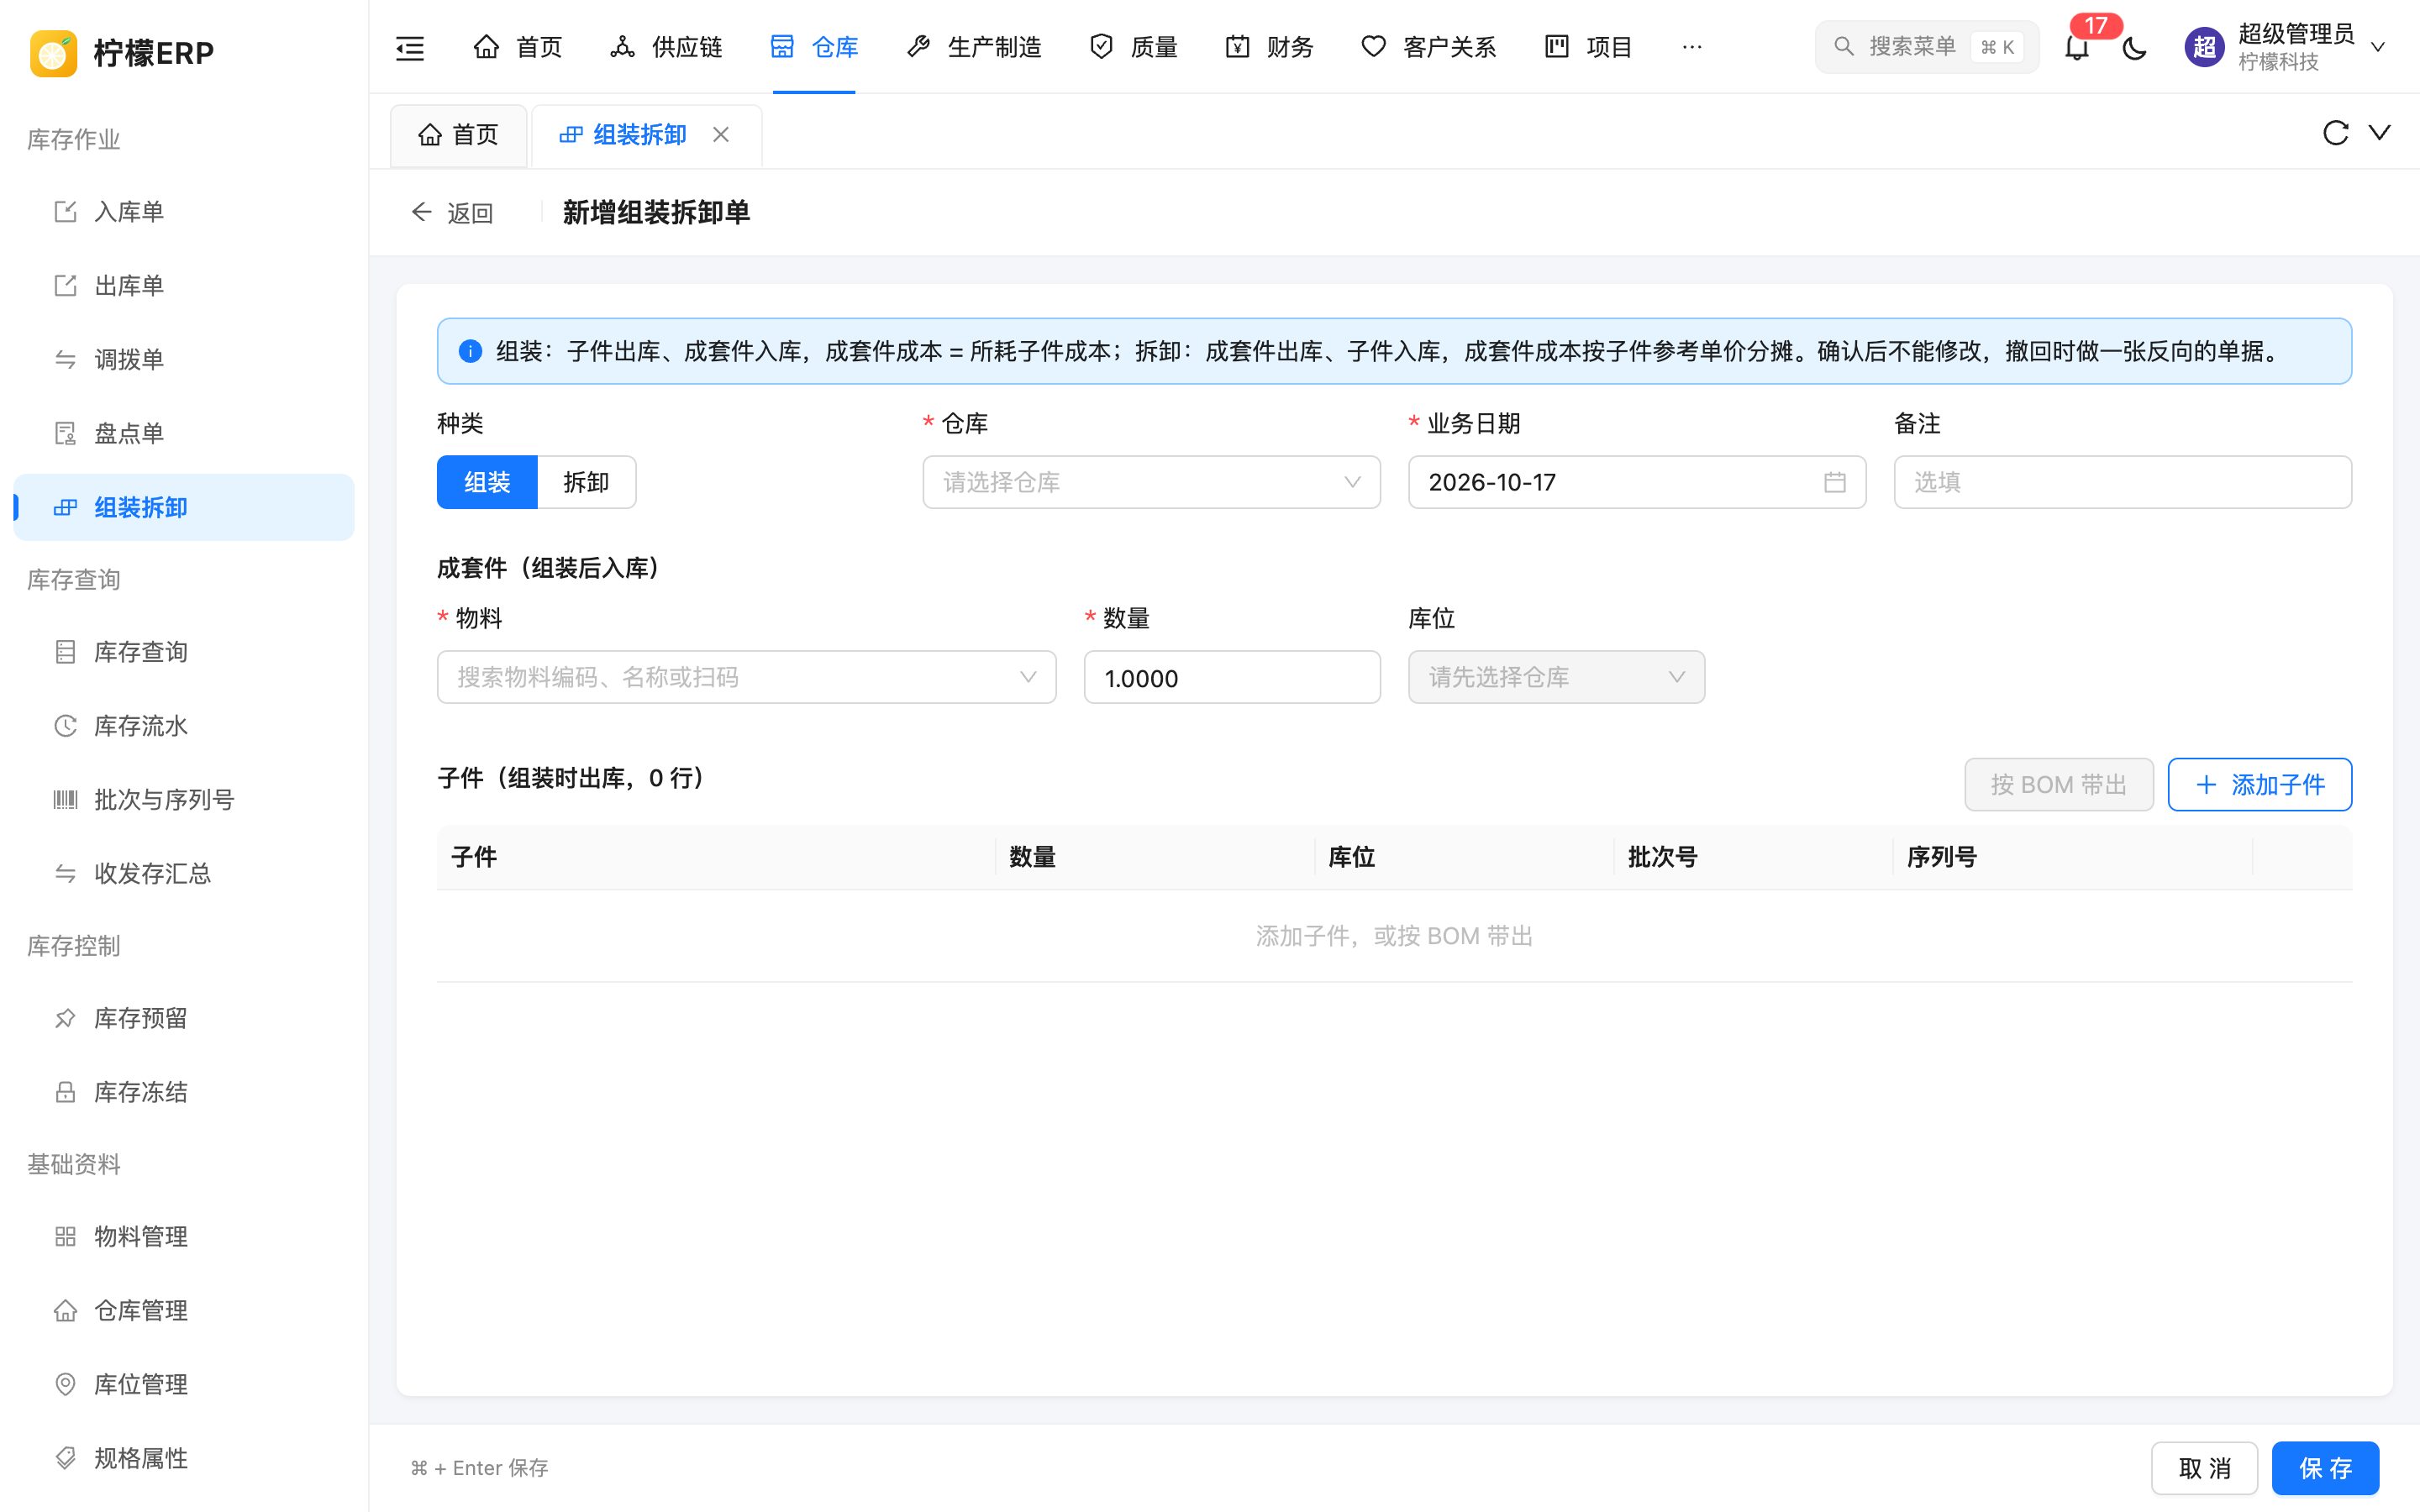Image resolution: width=2420 pixels, height=1512 pixels.
Task: Click the 库存冻结 lock icon
Action: [65, 1092]
